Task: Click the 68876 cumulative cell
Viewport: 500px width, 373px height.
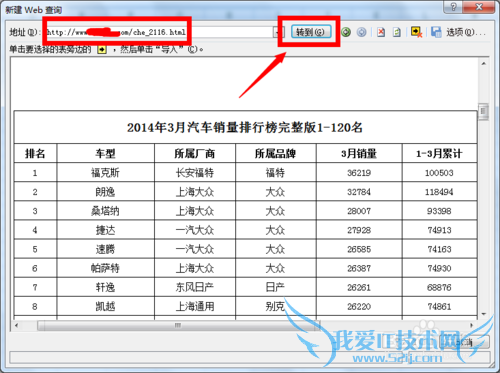Action: tap(439, 287)
